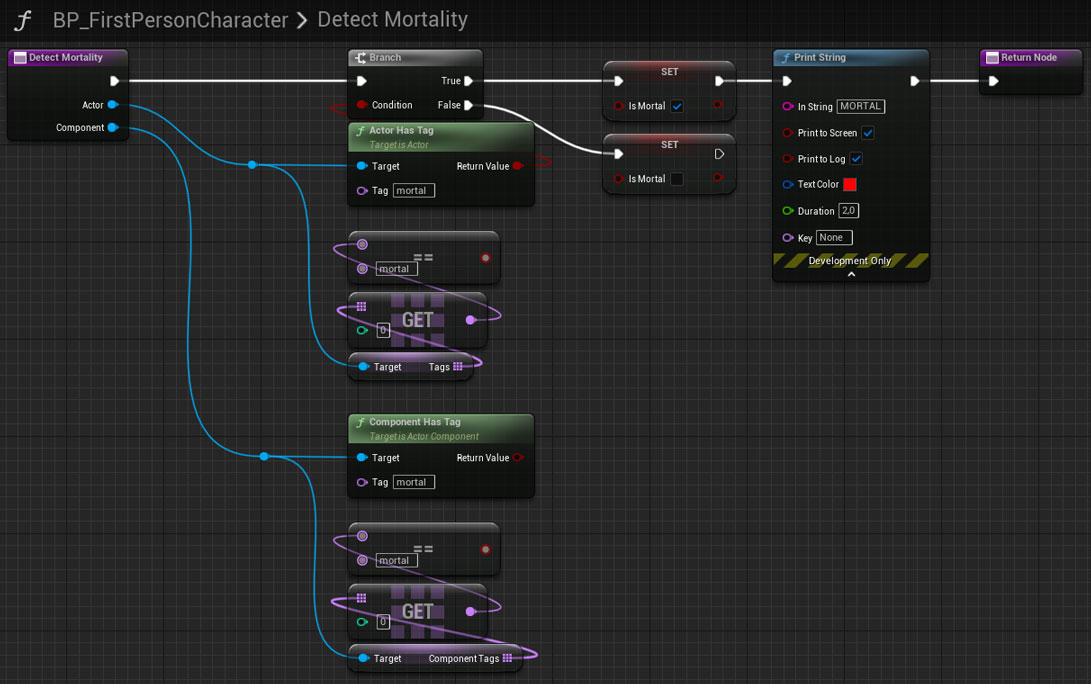Click the Print String Duration pin
The height and width of the screenshot is (684, 1091).
(x=788, y=211)
